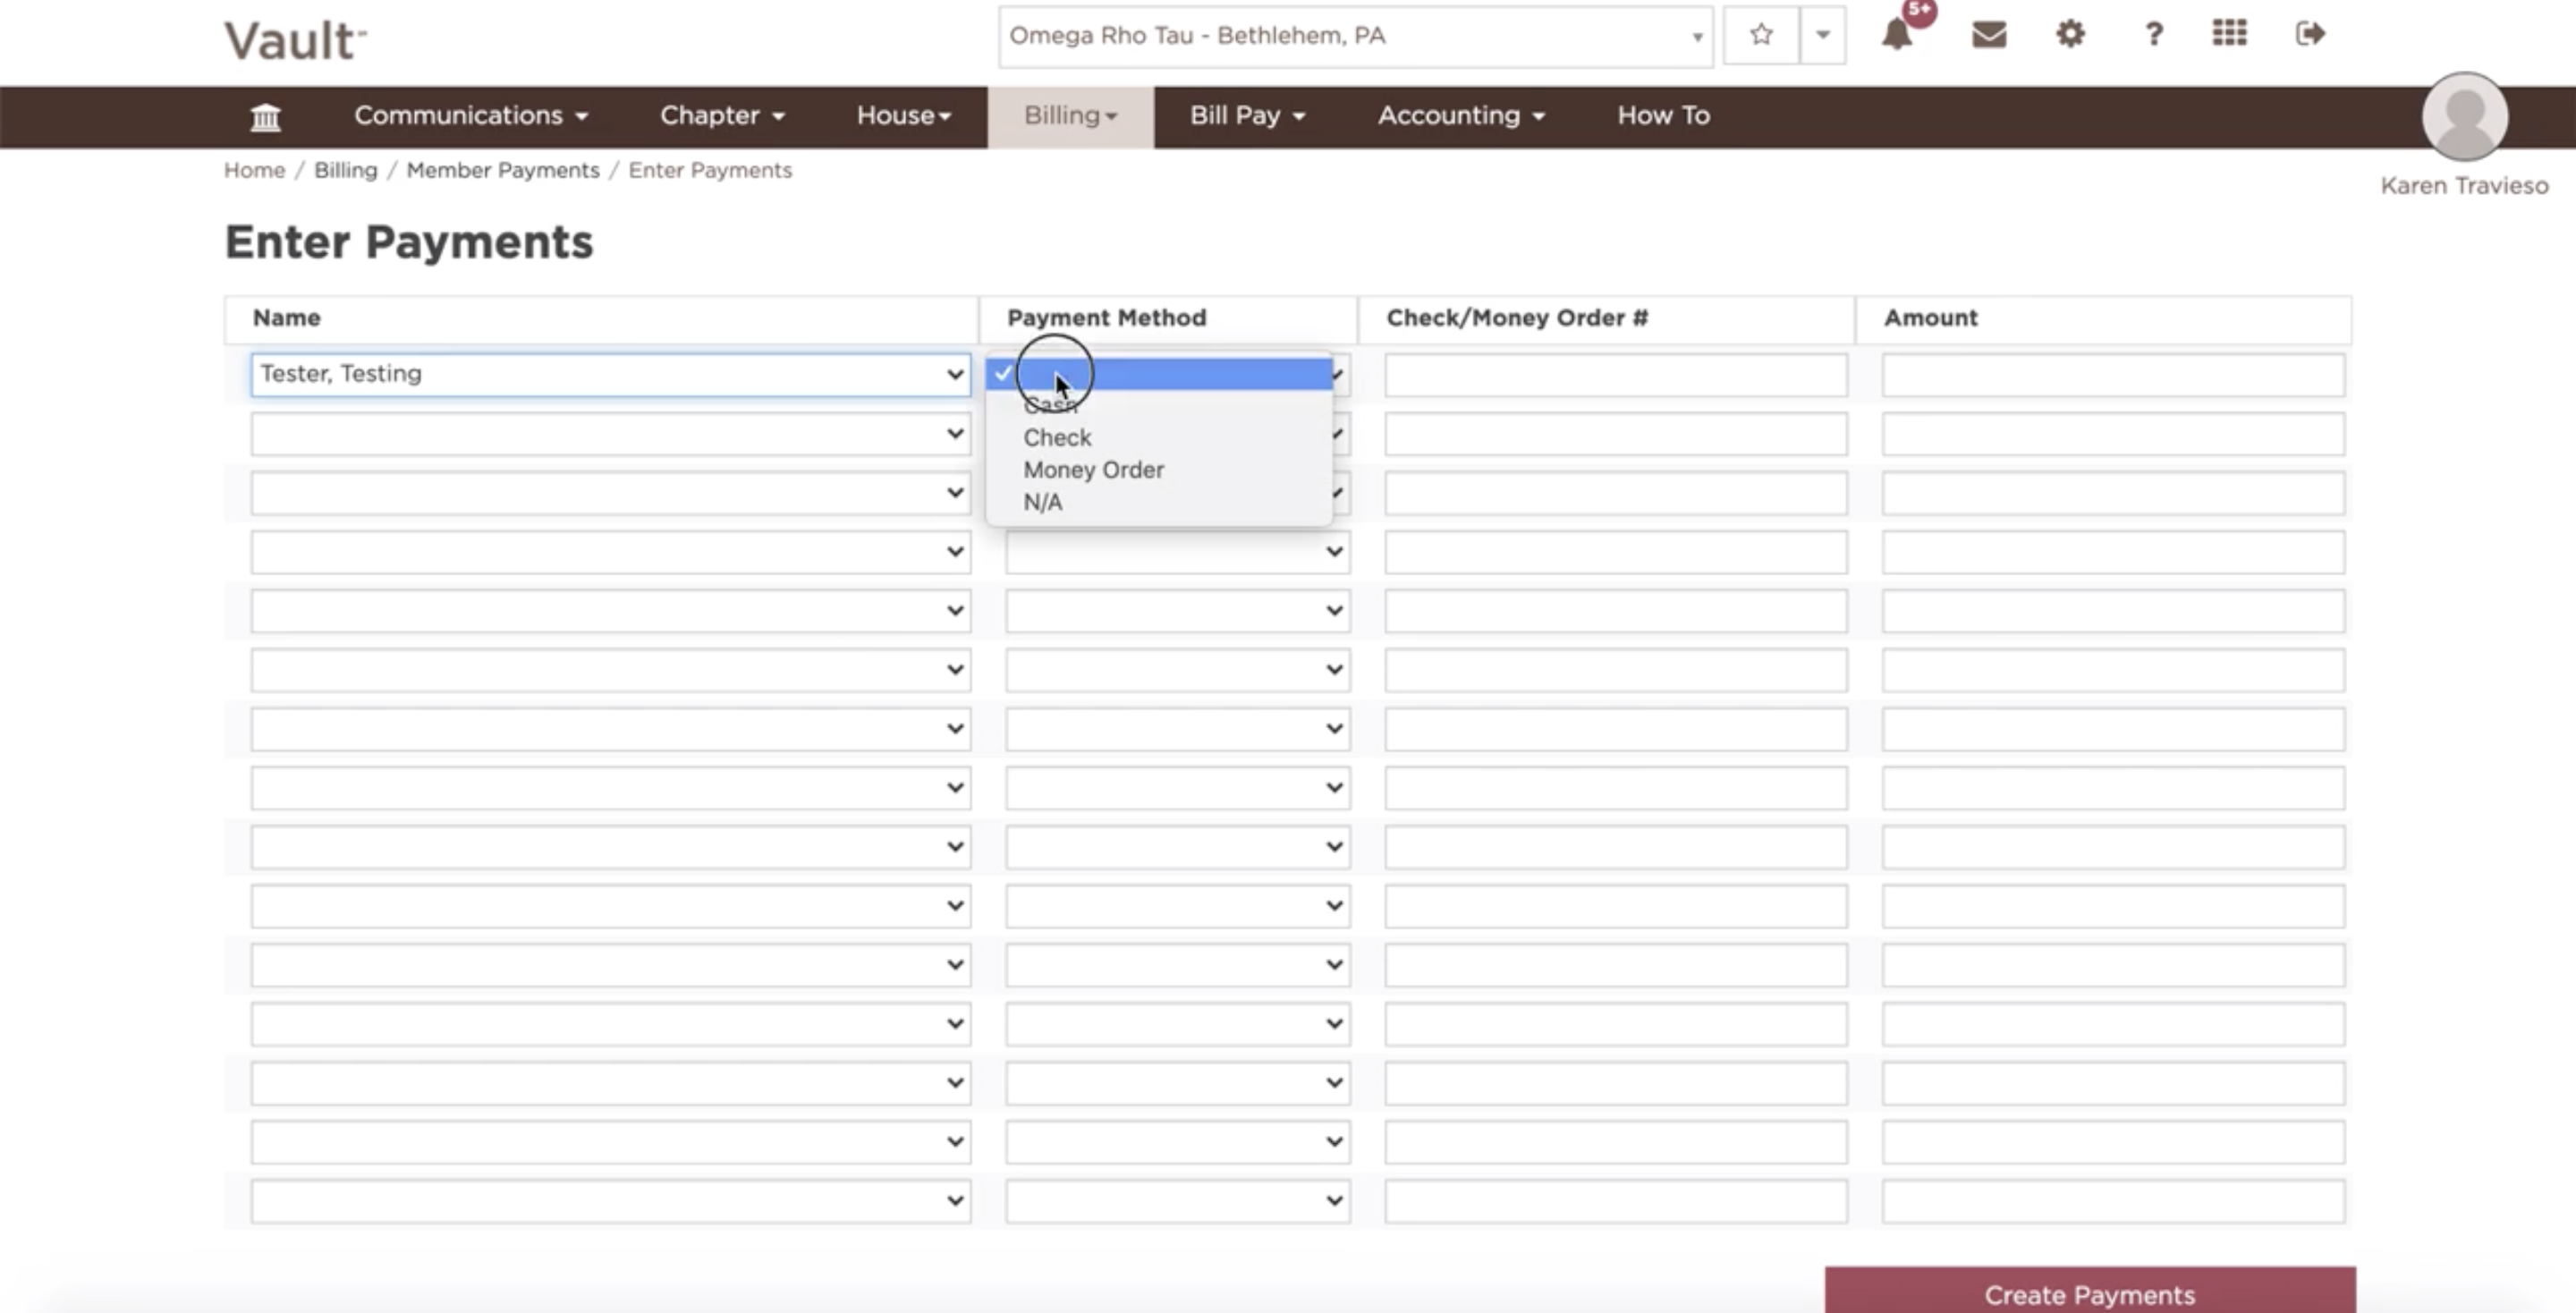Open the Bill Pay menu
This screenshot has height=1313, width=2576.
1246,116
